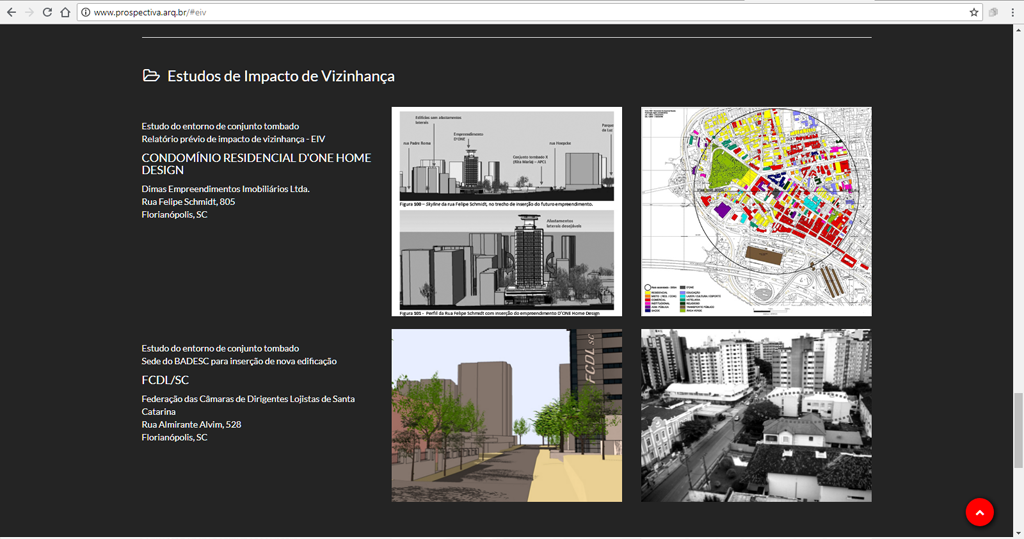This screenshot has width=1024, height=539.
Task: Click the Estudos de Impacto de Vizinhança heading
Action: (x=280, y=76)
